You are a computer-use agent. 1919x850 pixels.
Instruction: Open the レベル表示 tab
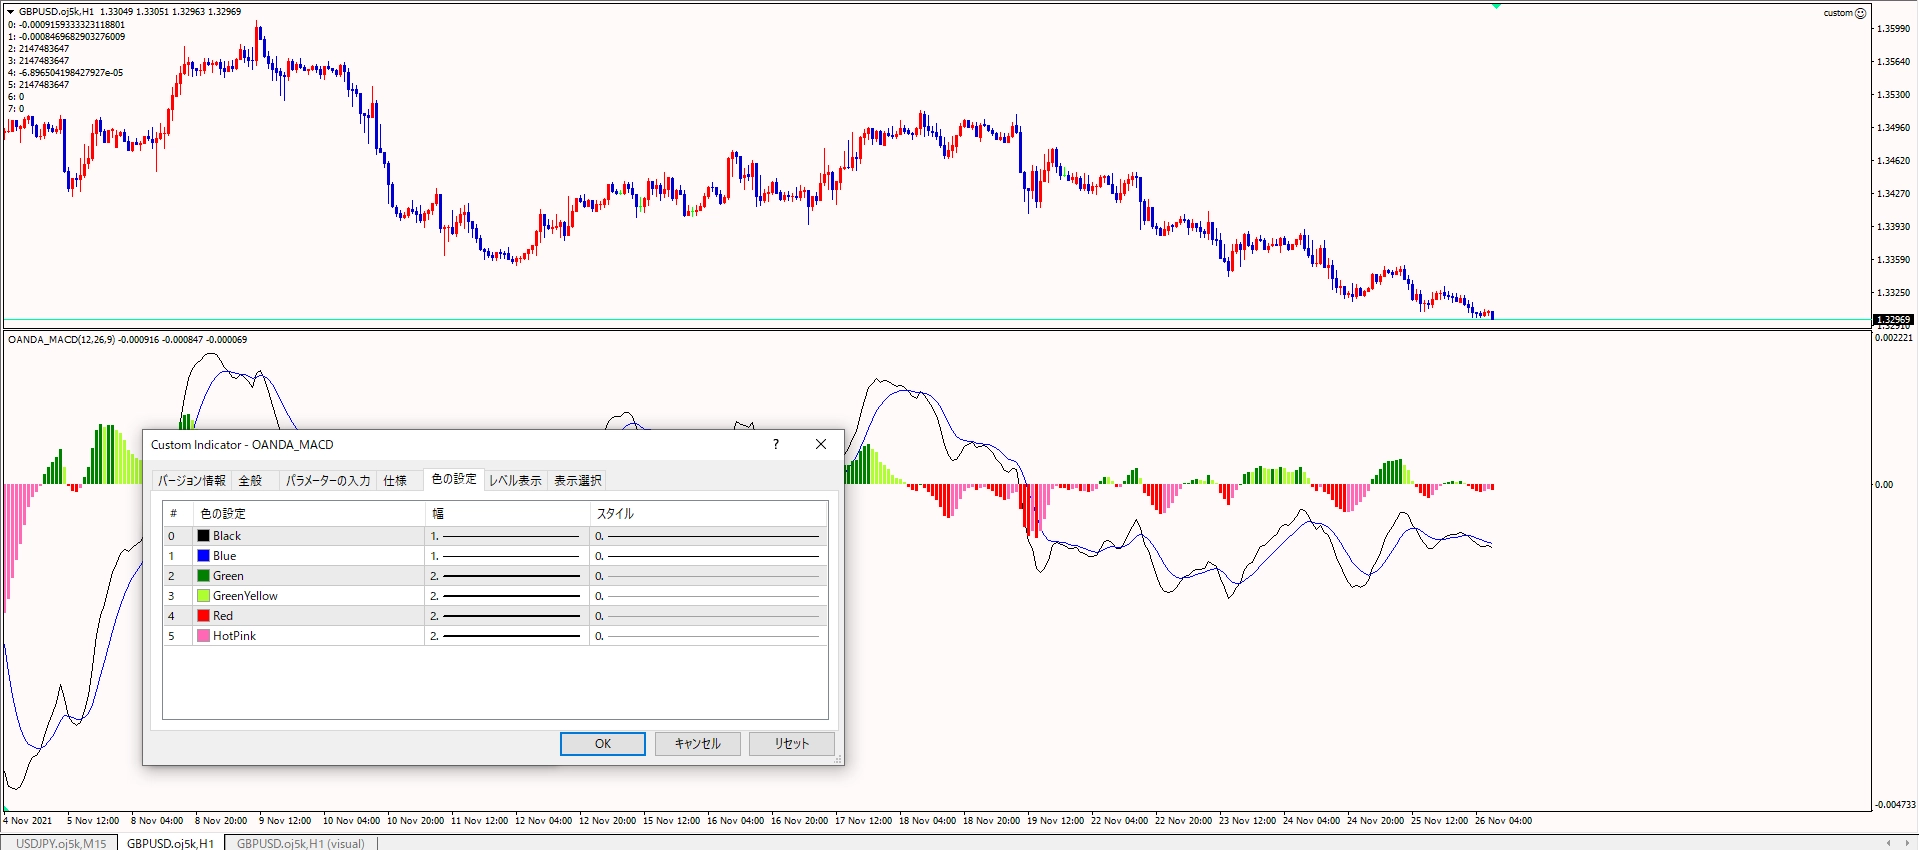coord(515,481)
